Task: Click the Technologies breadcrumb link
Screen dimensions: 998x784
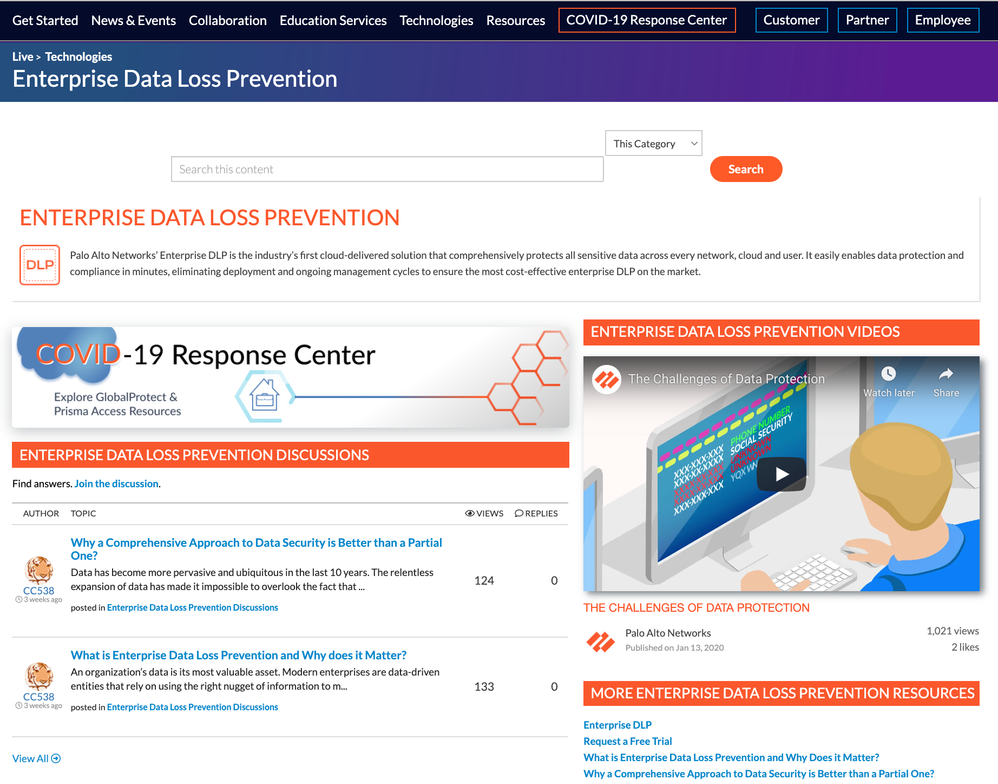Action: pyautogui.click(x=78, y=57)
